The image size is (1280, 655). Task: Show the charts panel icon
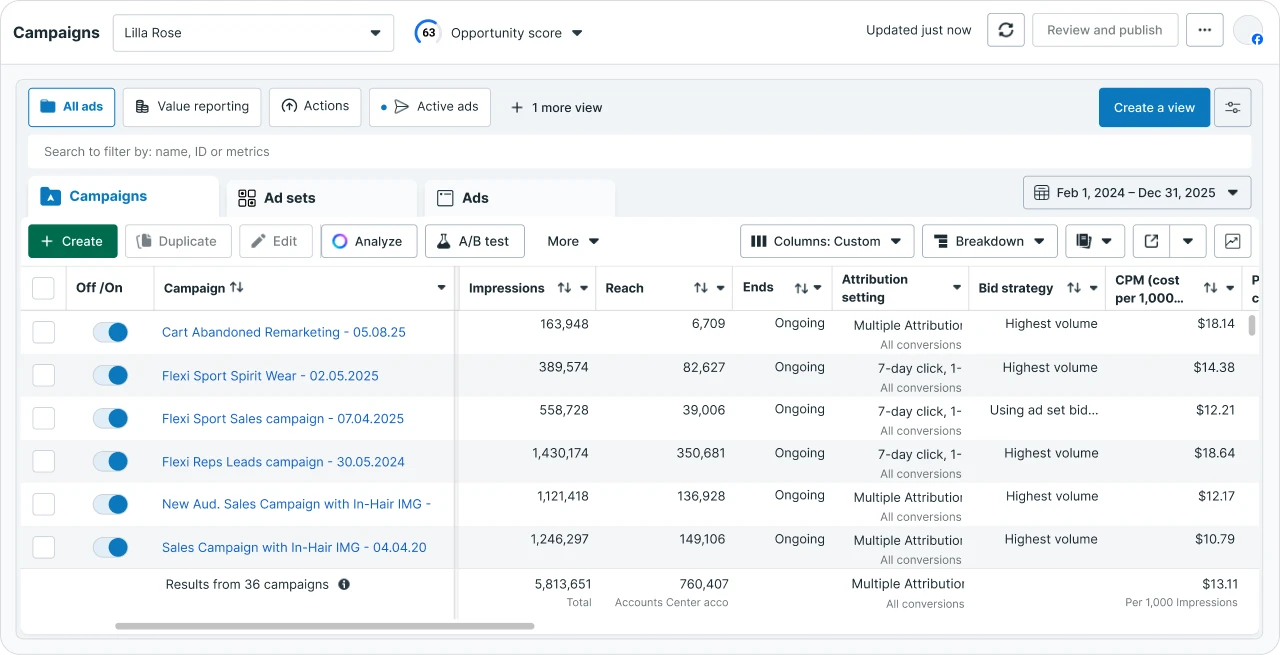tap(1233, 241)
